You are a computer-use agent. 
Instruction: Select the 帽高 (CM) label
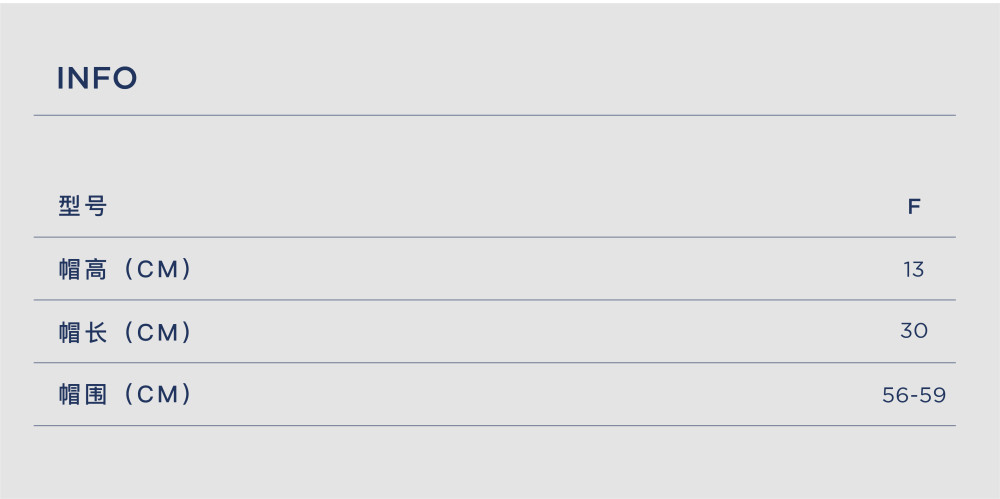(x=125, y=269)
